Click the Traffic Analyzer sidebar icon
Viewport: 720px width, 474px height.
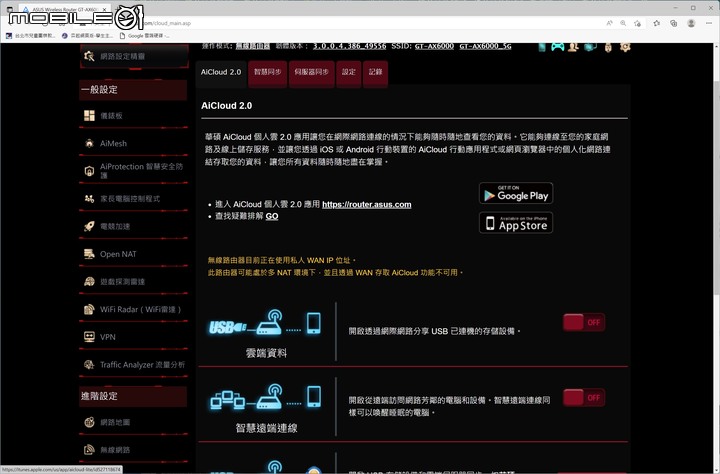(89, 365)
